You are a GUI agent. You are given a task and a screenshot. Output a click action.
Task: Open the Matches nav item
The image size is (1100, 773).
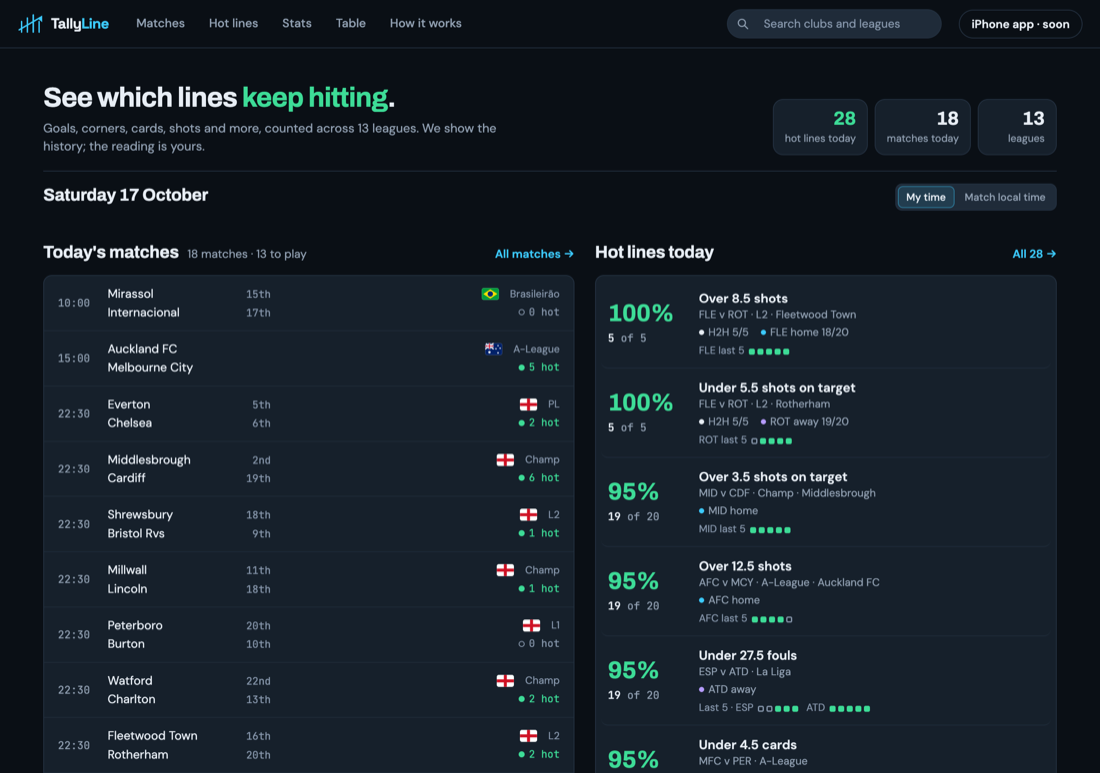161,23
